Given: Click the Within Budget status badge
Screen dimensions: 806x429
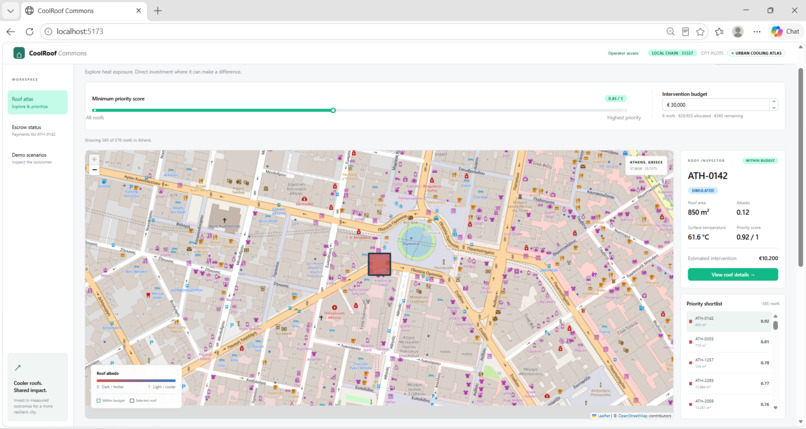Looking at the screenshot, I should tap(760, 161).
